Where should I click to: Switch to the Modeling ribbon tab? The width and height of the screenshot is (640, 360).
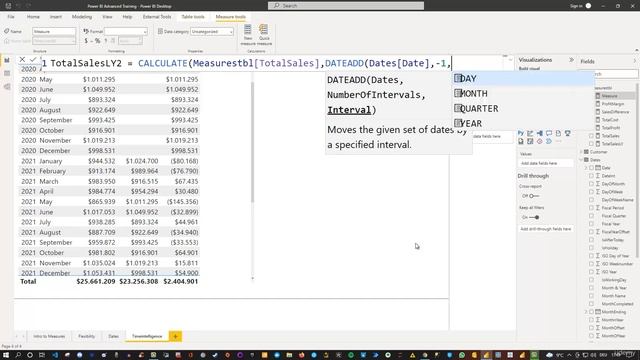click(x=82, y=17)
